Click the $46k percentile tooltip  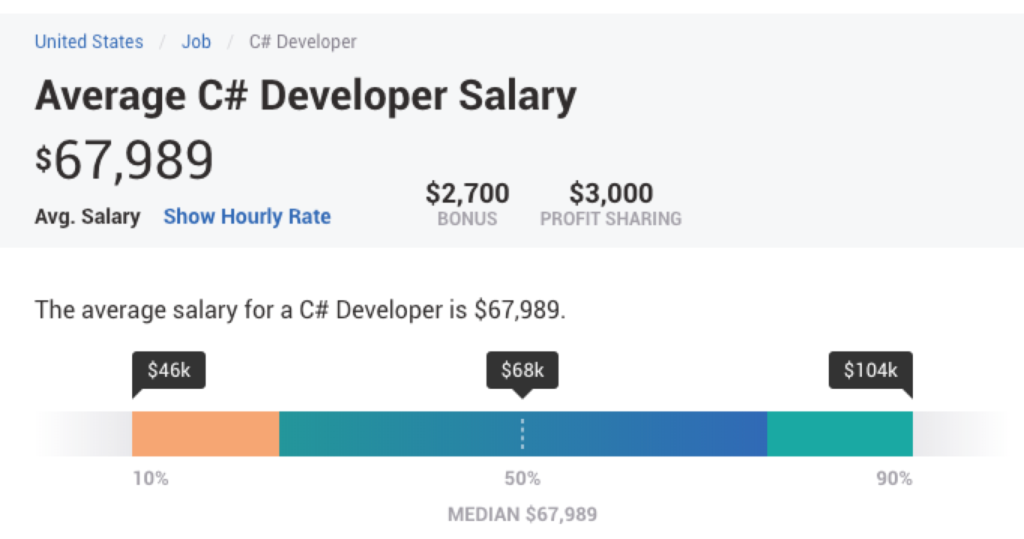coord(168,371)
